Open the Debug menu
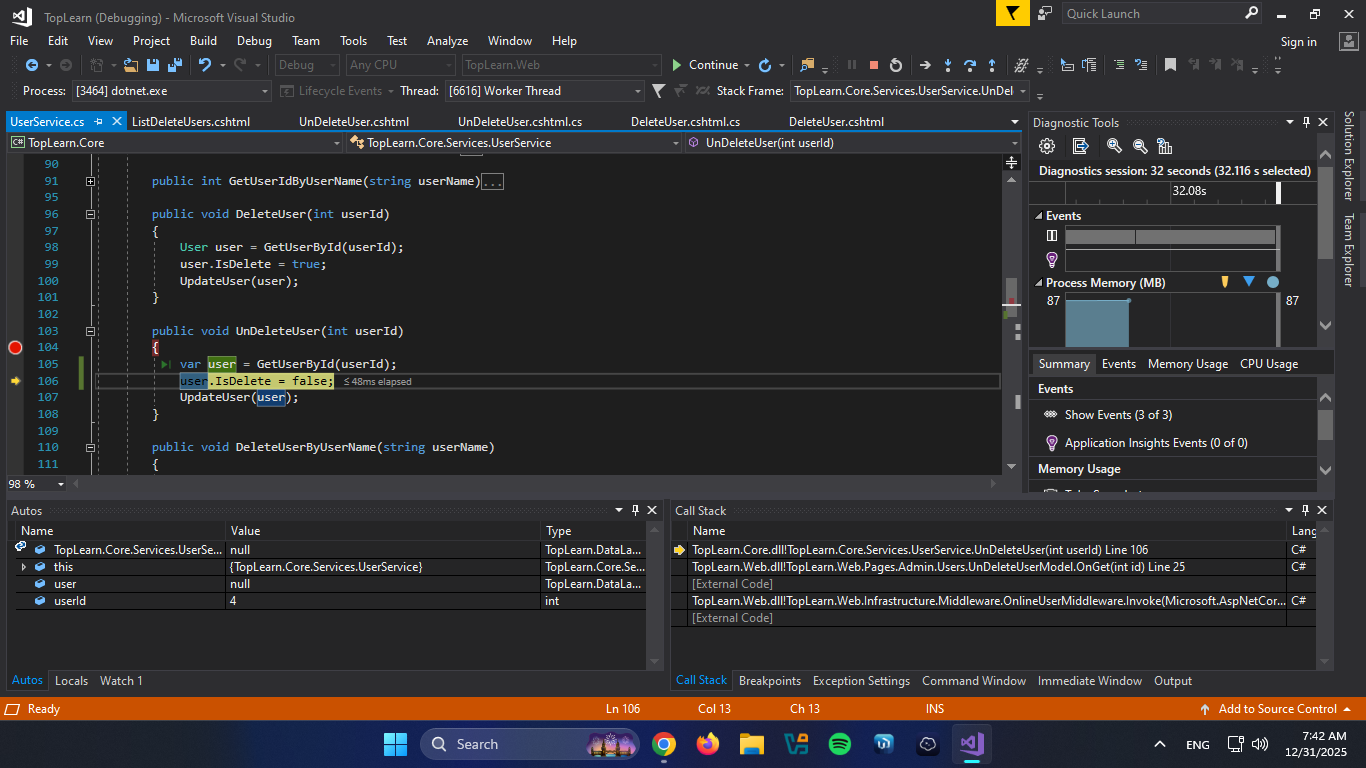This screenshot has height=768, width=1366. tap(254, 41)
